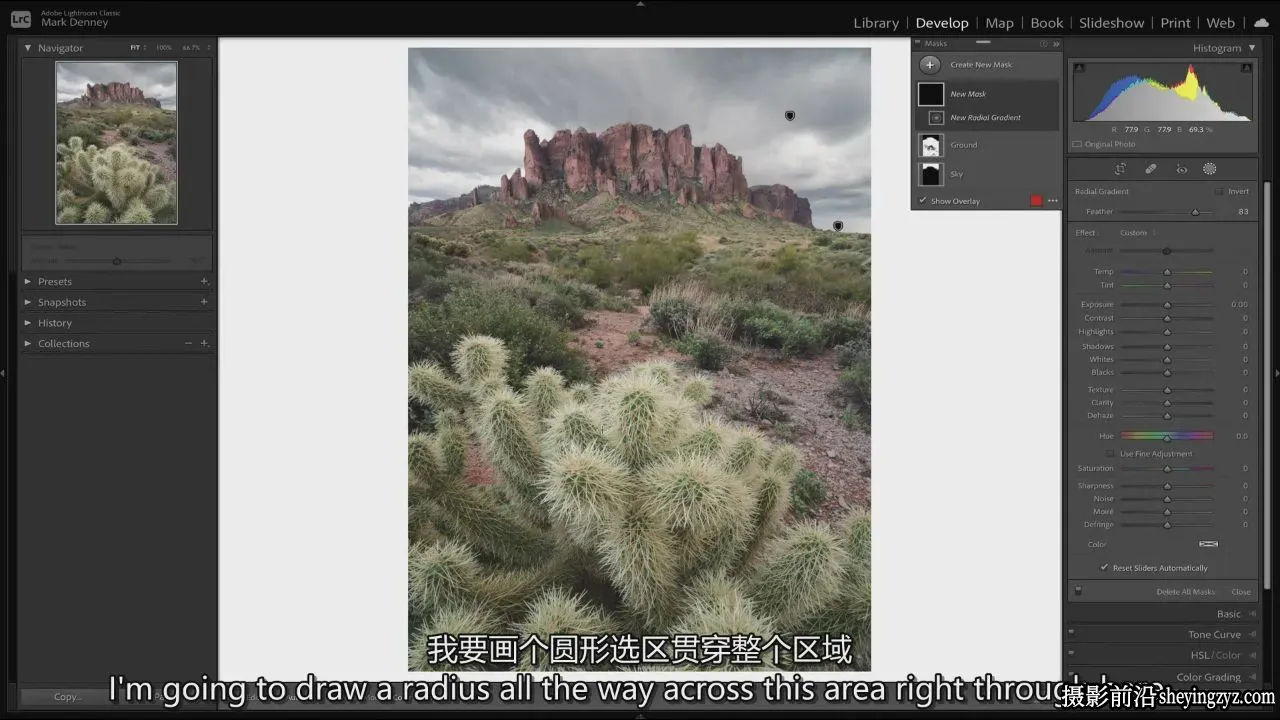Select the Red Eye Correction tool icon
Viewport: 1280px width, 720px height.
pyautogui.click(x=1181, y=169)
